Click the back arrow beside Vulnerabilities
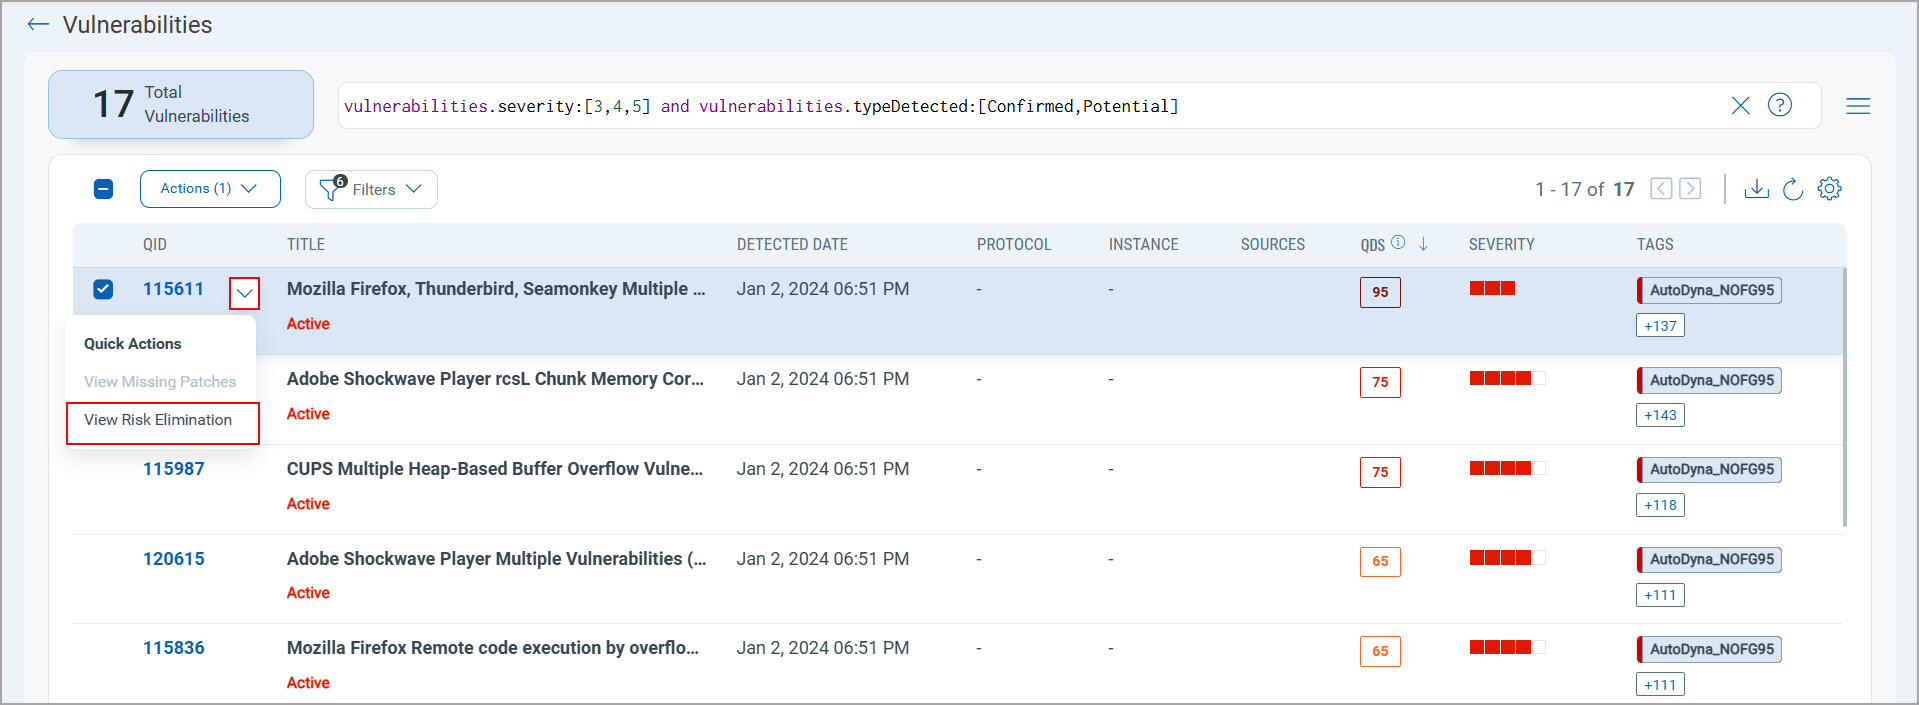 point(38,25)
